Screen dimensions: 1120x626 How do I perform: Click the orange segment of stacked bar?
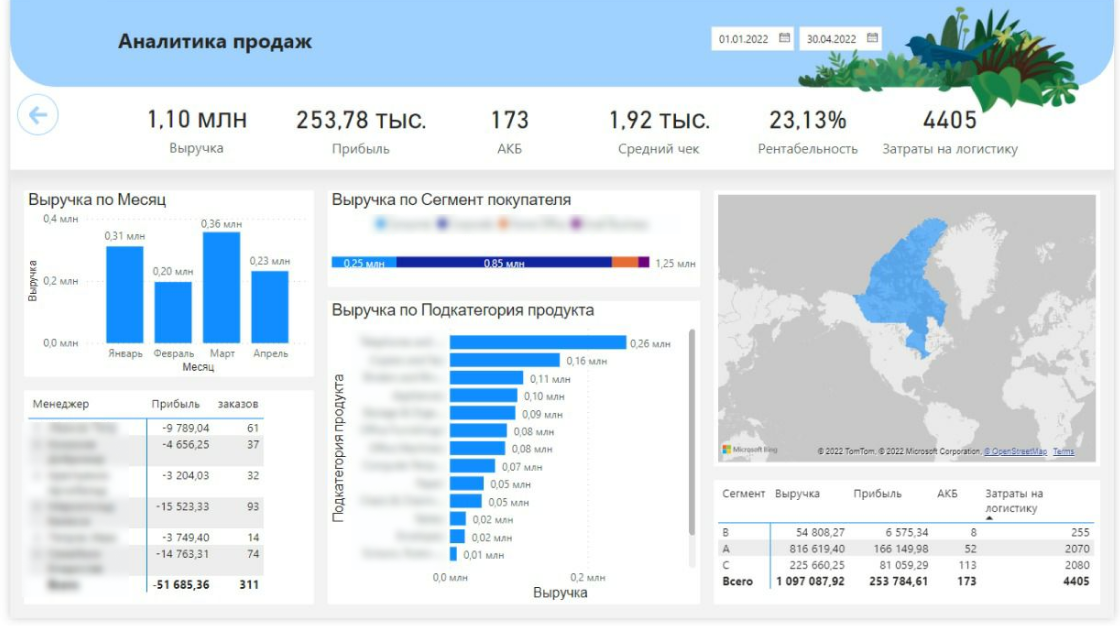click(x=624, y=262)
